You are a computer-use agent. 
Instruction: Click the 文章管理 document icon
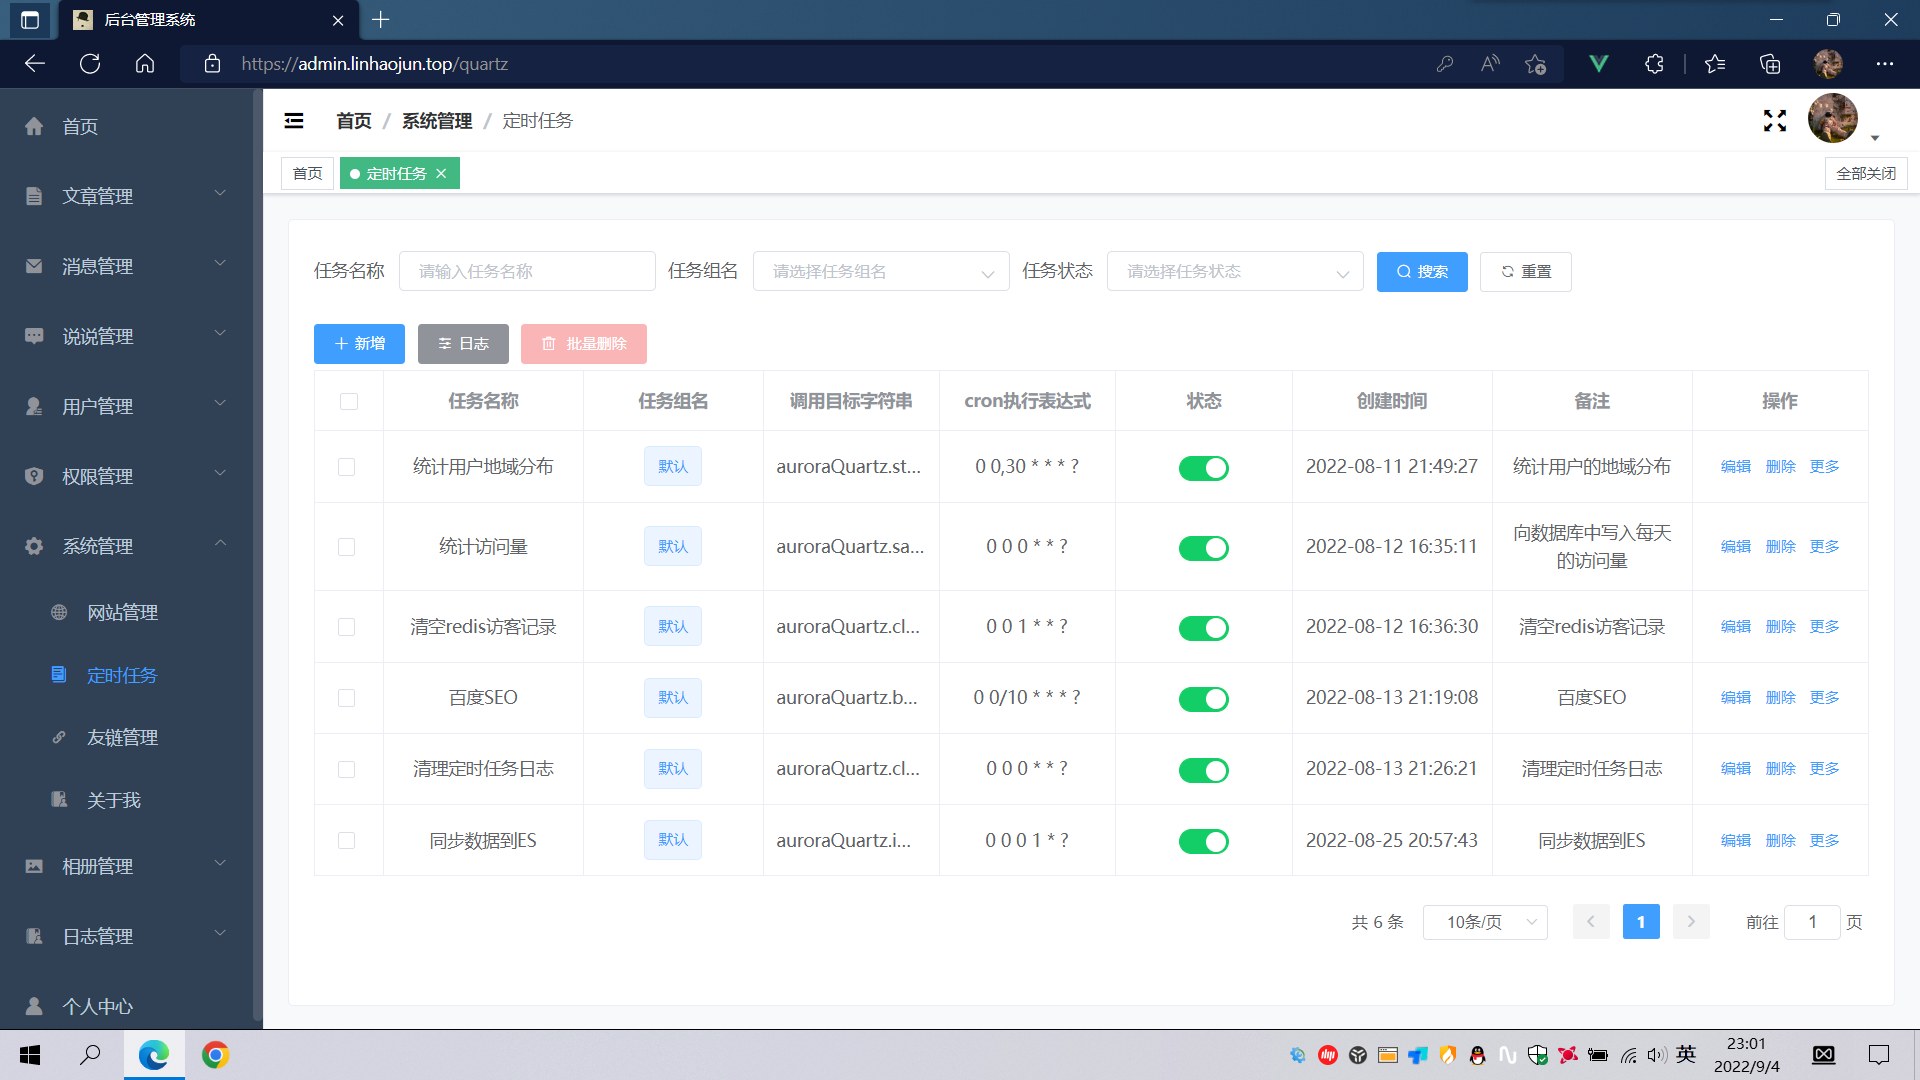pyautogui.click(x=34, y=196)
